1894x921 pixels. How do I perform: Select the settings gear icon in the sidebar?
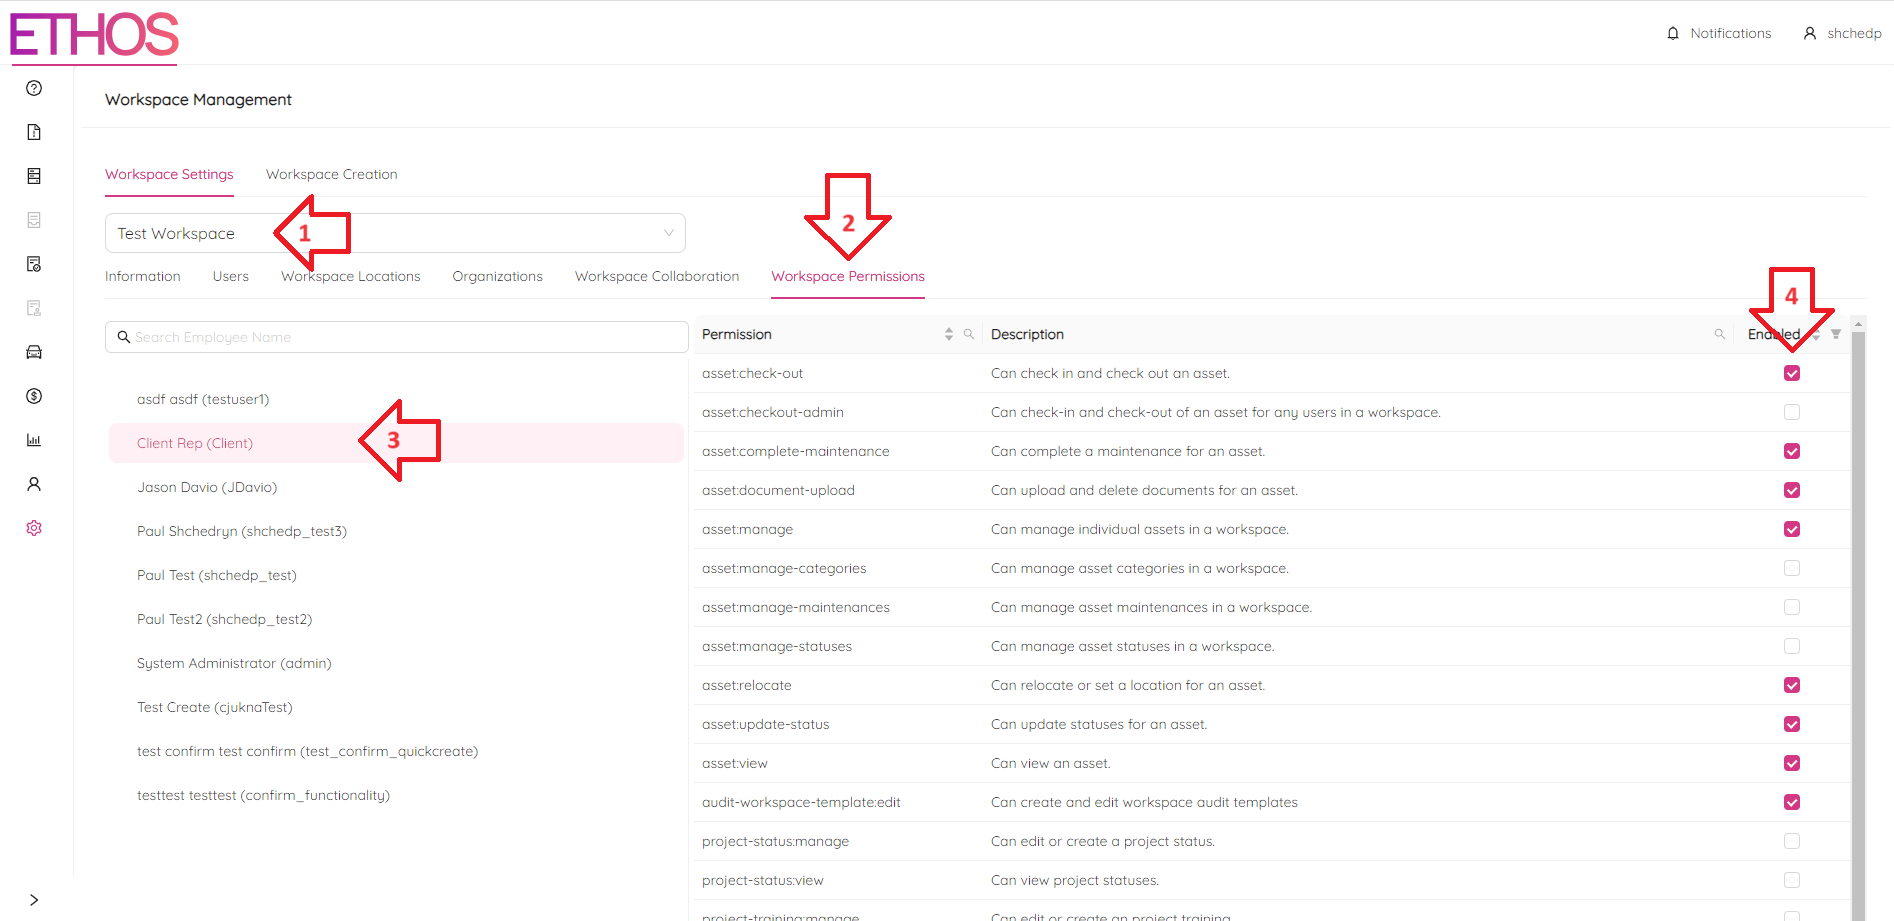(33, 527)
